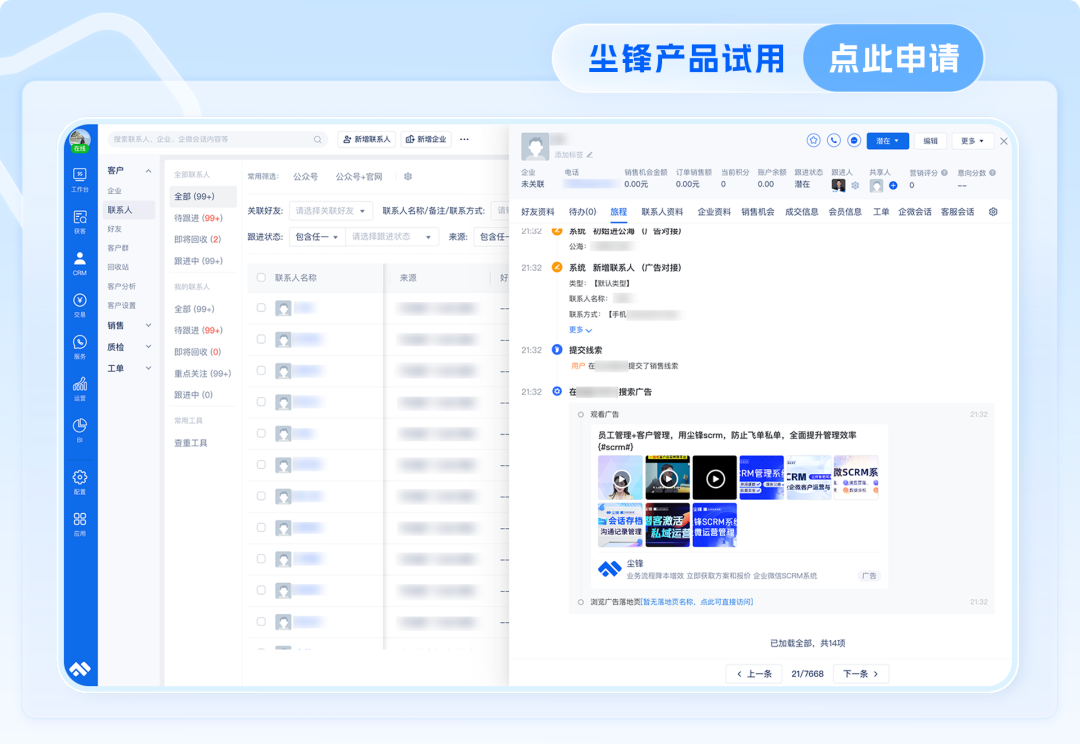Select 客户分析 in the 客户 submenu
The height and width of the screenshot is (744, 1080).
click(122, 286)
